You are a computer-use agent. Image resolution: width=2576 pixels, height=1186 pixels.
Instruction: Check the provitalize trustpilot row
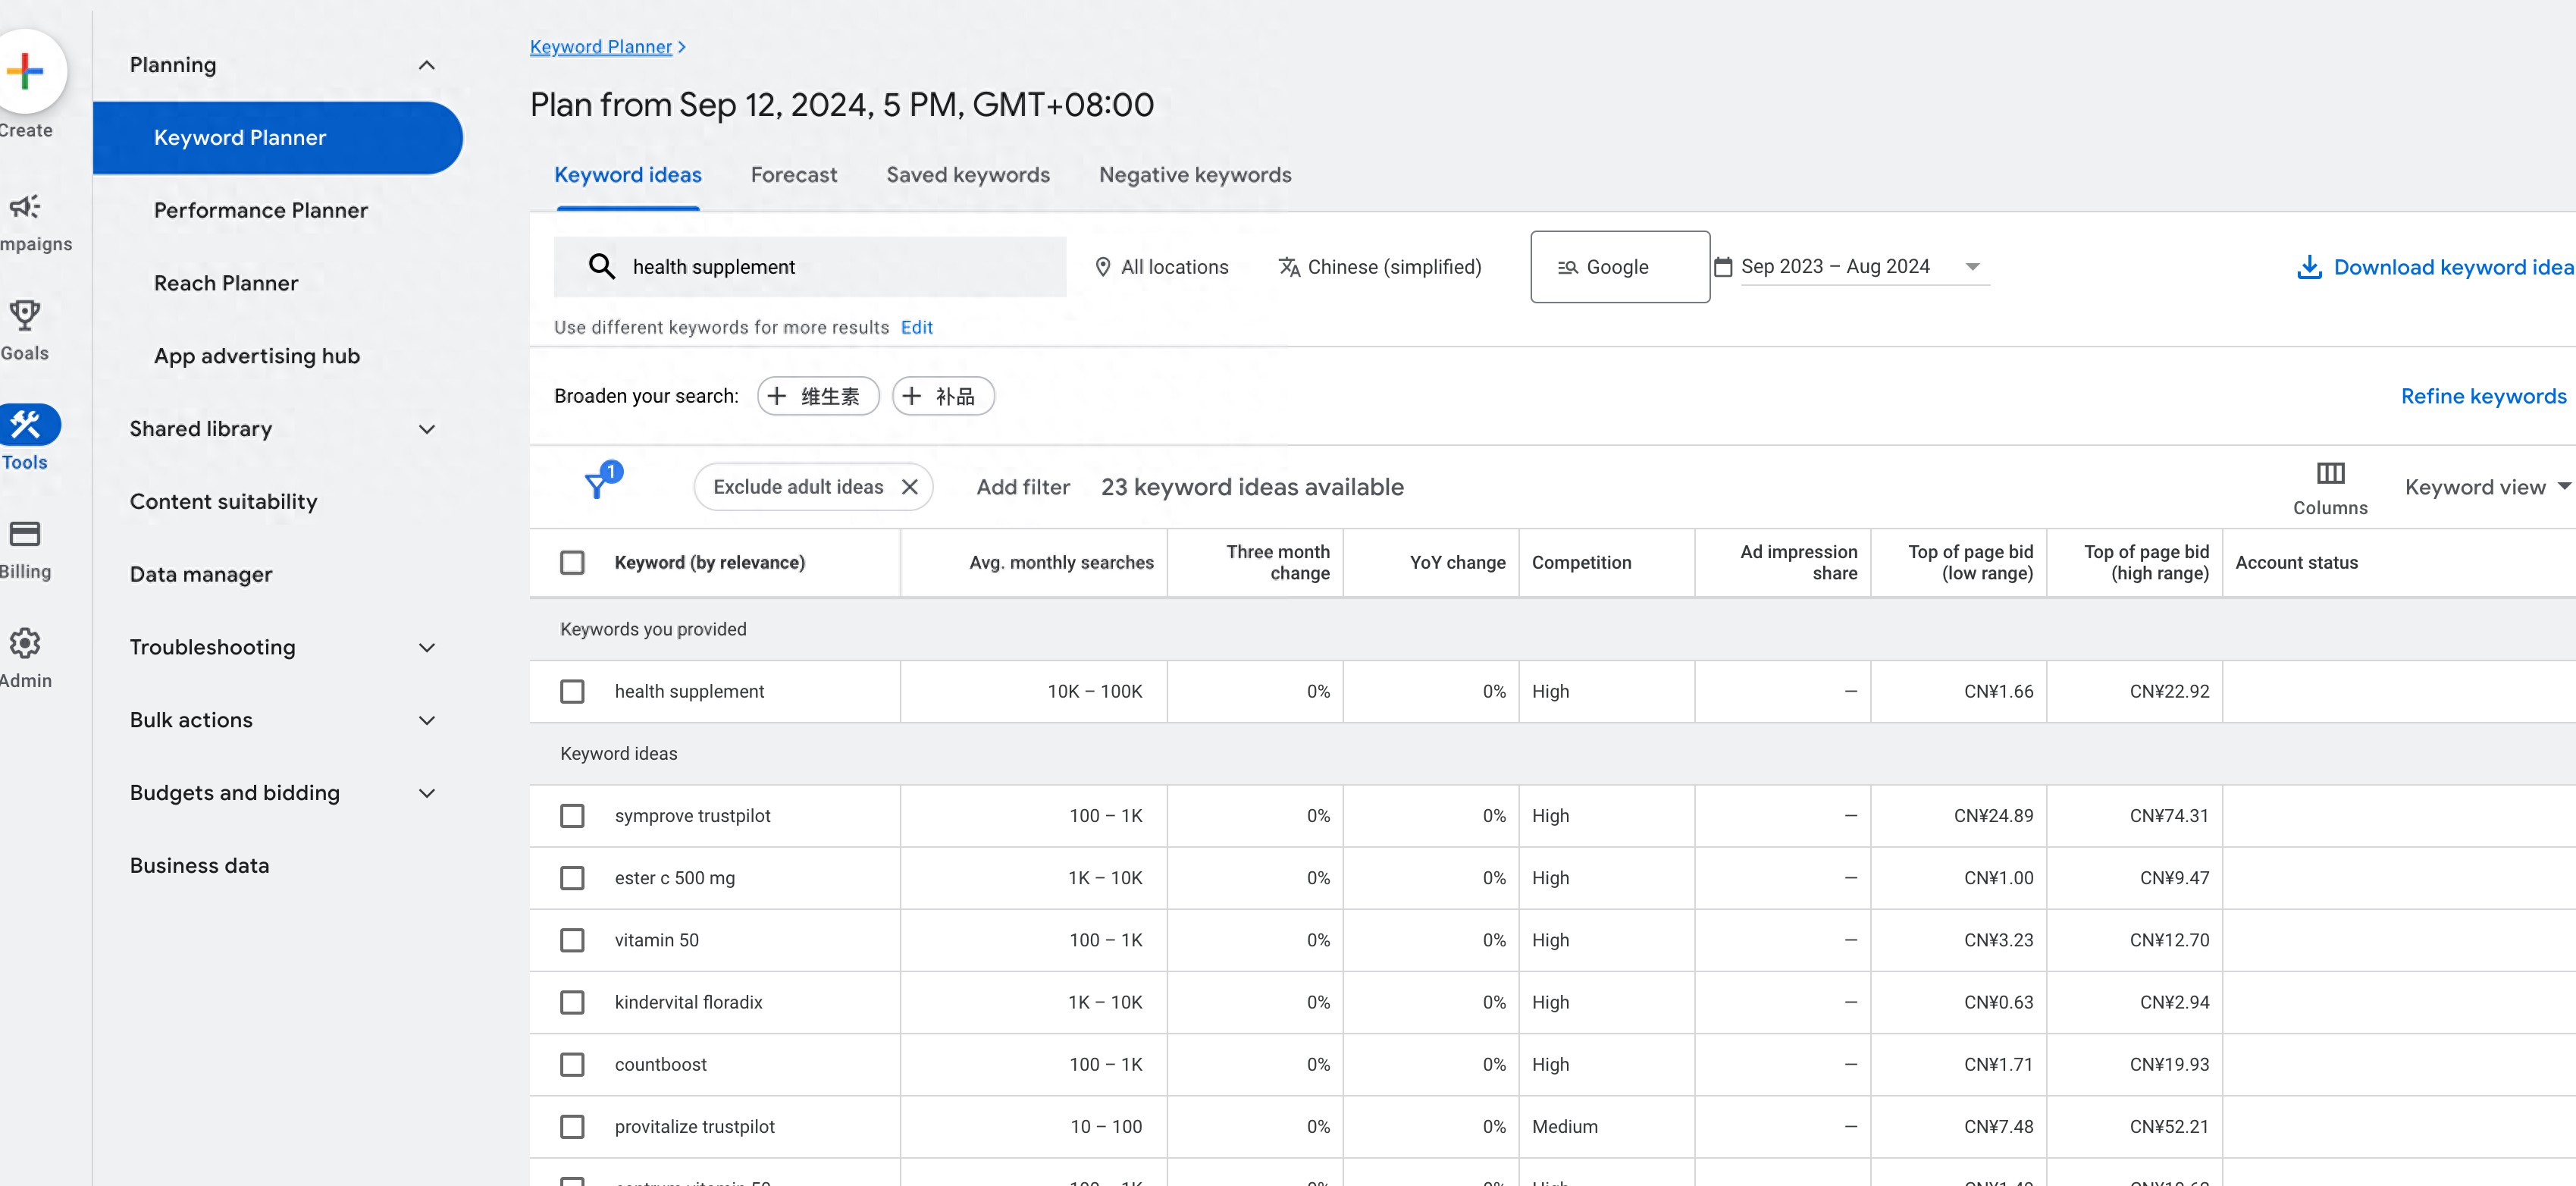pyautogui.click(x=572, y=1127)
